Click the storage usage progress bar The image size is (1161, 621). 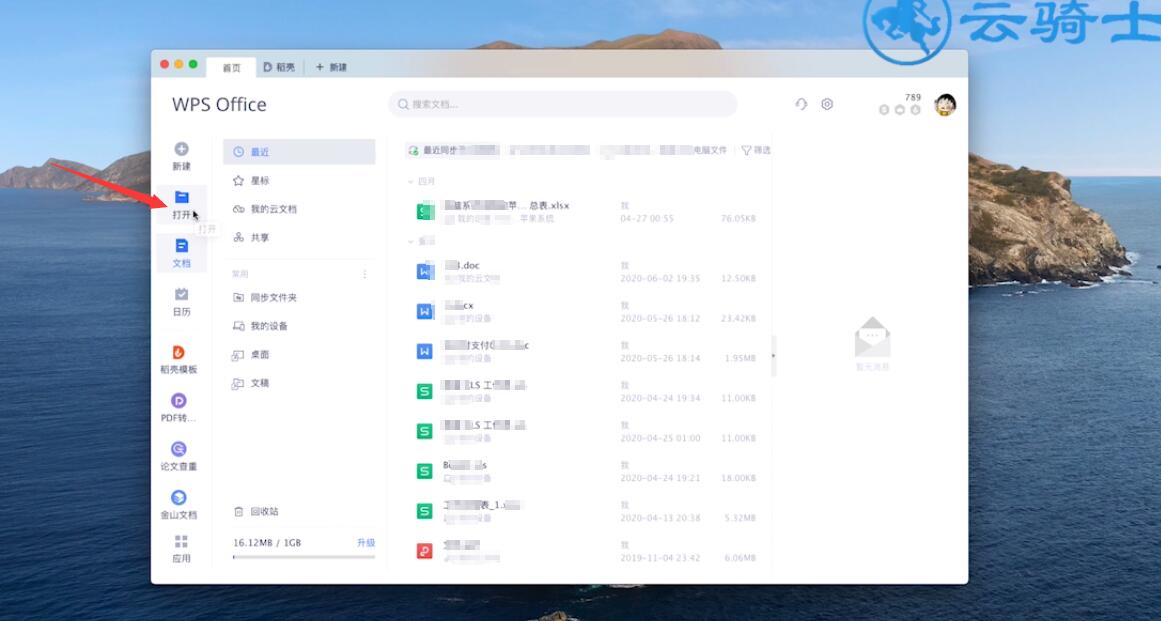[304, 557]
